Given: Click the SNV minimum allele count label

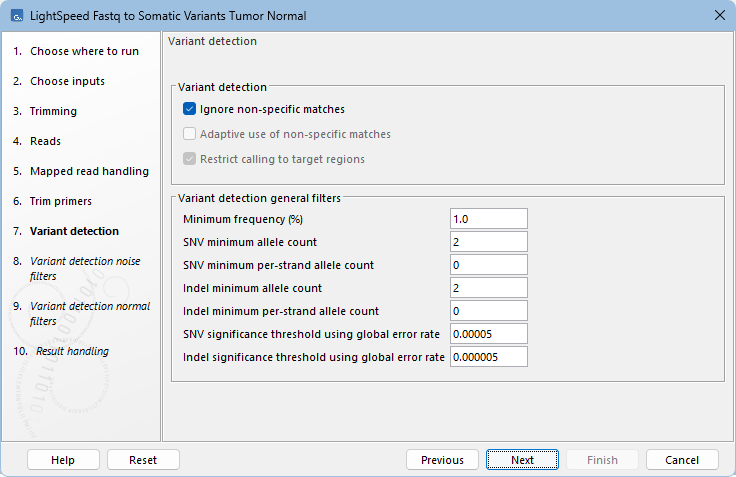Looking at the screenshot, I should click(x=250, y=242).
